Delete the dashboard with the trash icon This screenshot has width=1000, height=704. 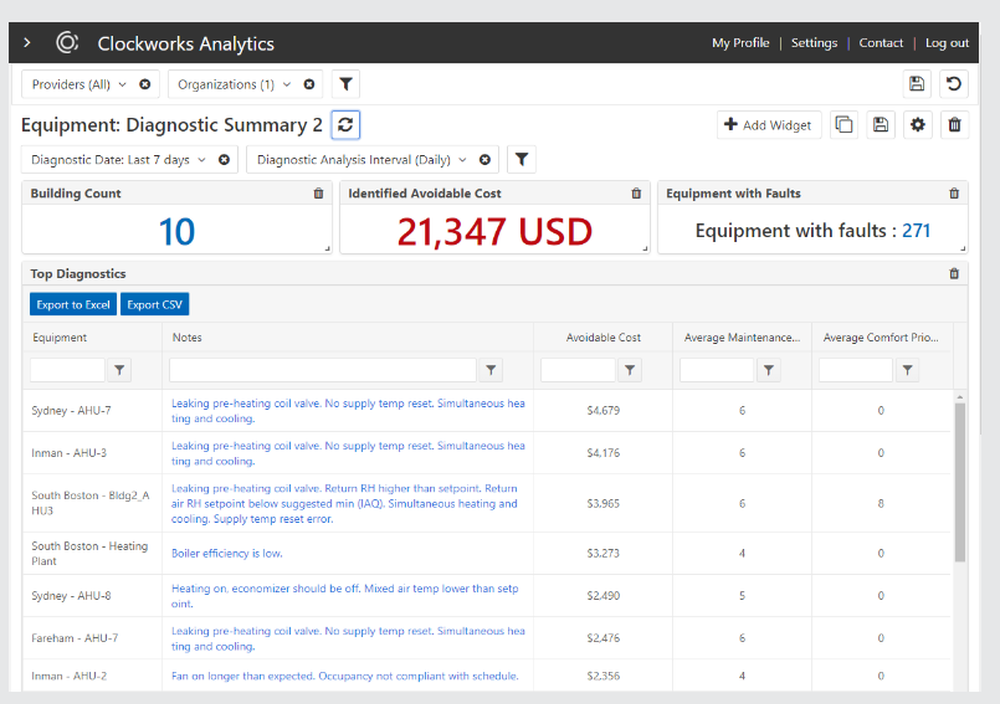[x=955, y=124]
